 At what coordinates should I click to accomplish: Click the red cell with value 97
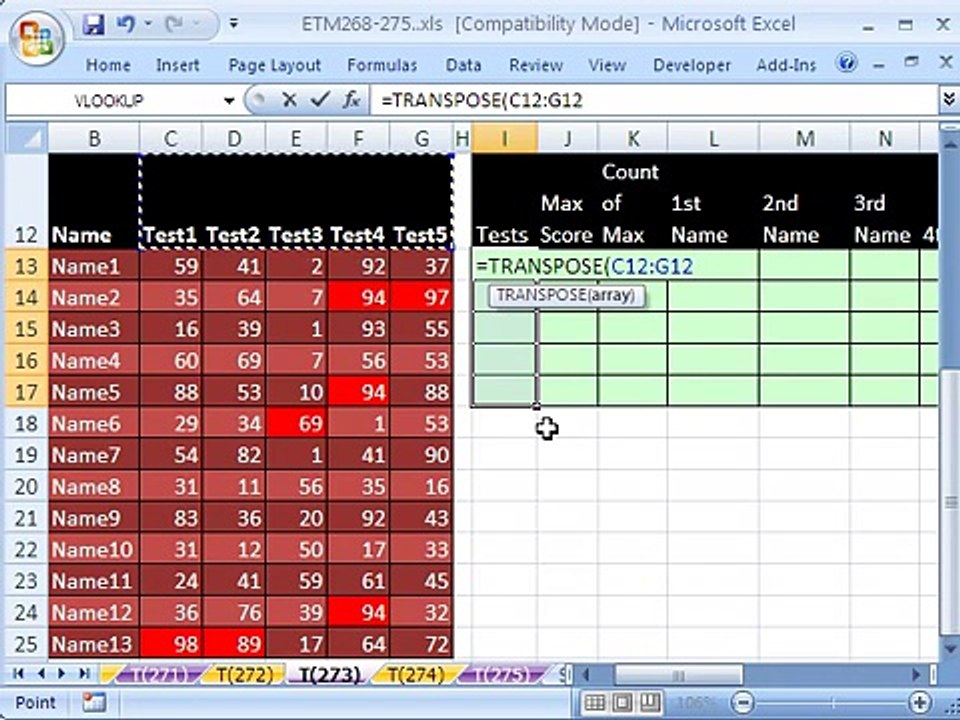click(422, 298)
